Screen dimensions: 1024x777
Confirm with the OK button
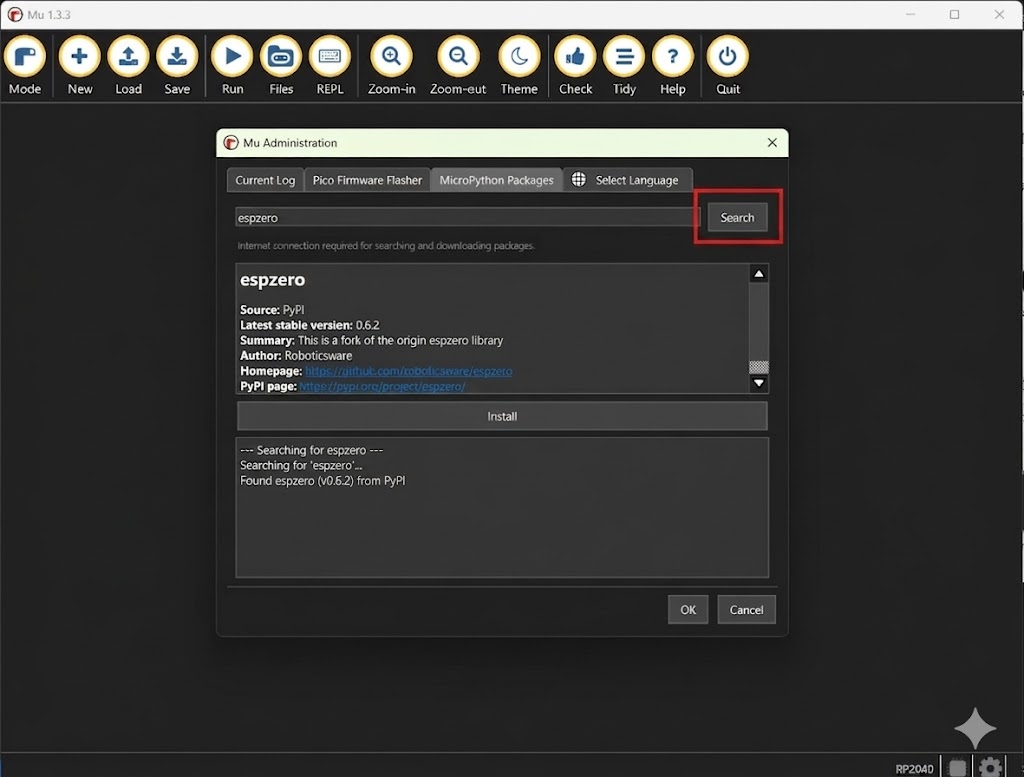(688, 610)
